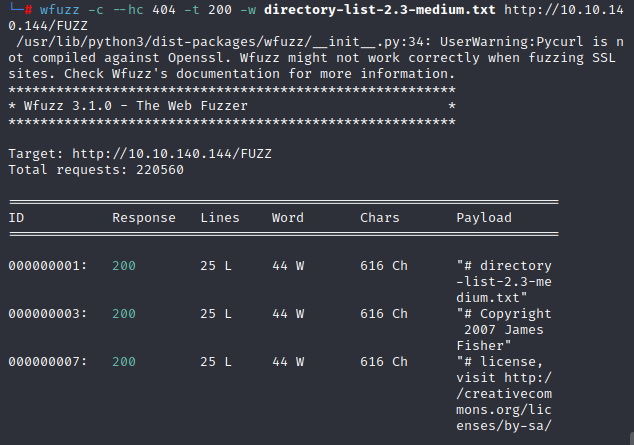Click 'Check Wfuzz's documentation' warning text
The height and width of the screenshot is (445, 634).
(x=172, y=74)
